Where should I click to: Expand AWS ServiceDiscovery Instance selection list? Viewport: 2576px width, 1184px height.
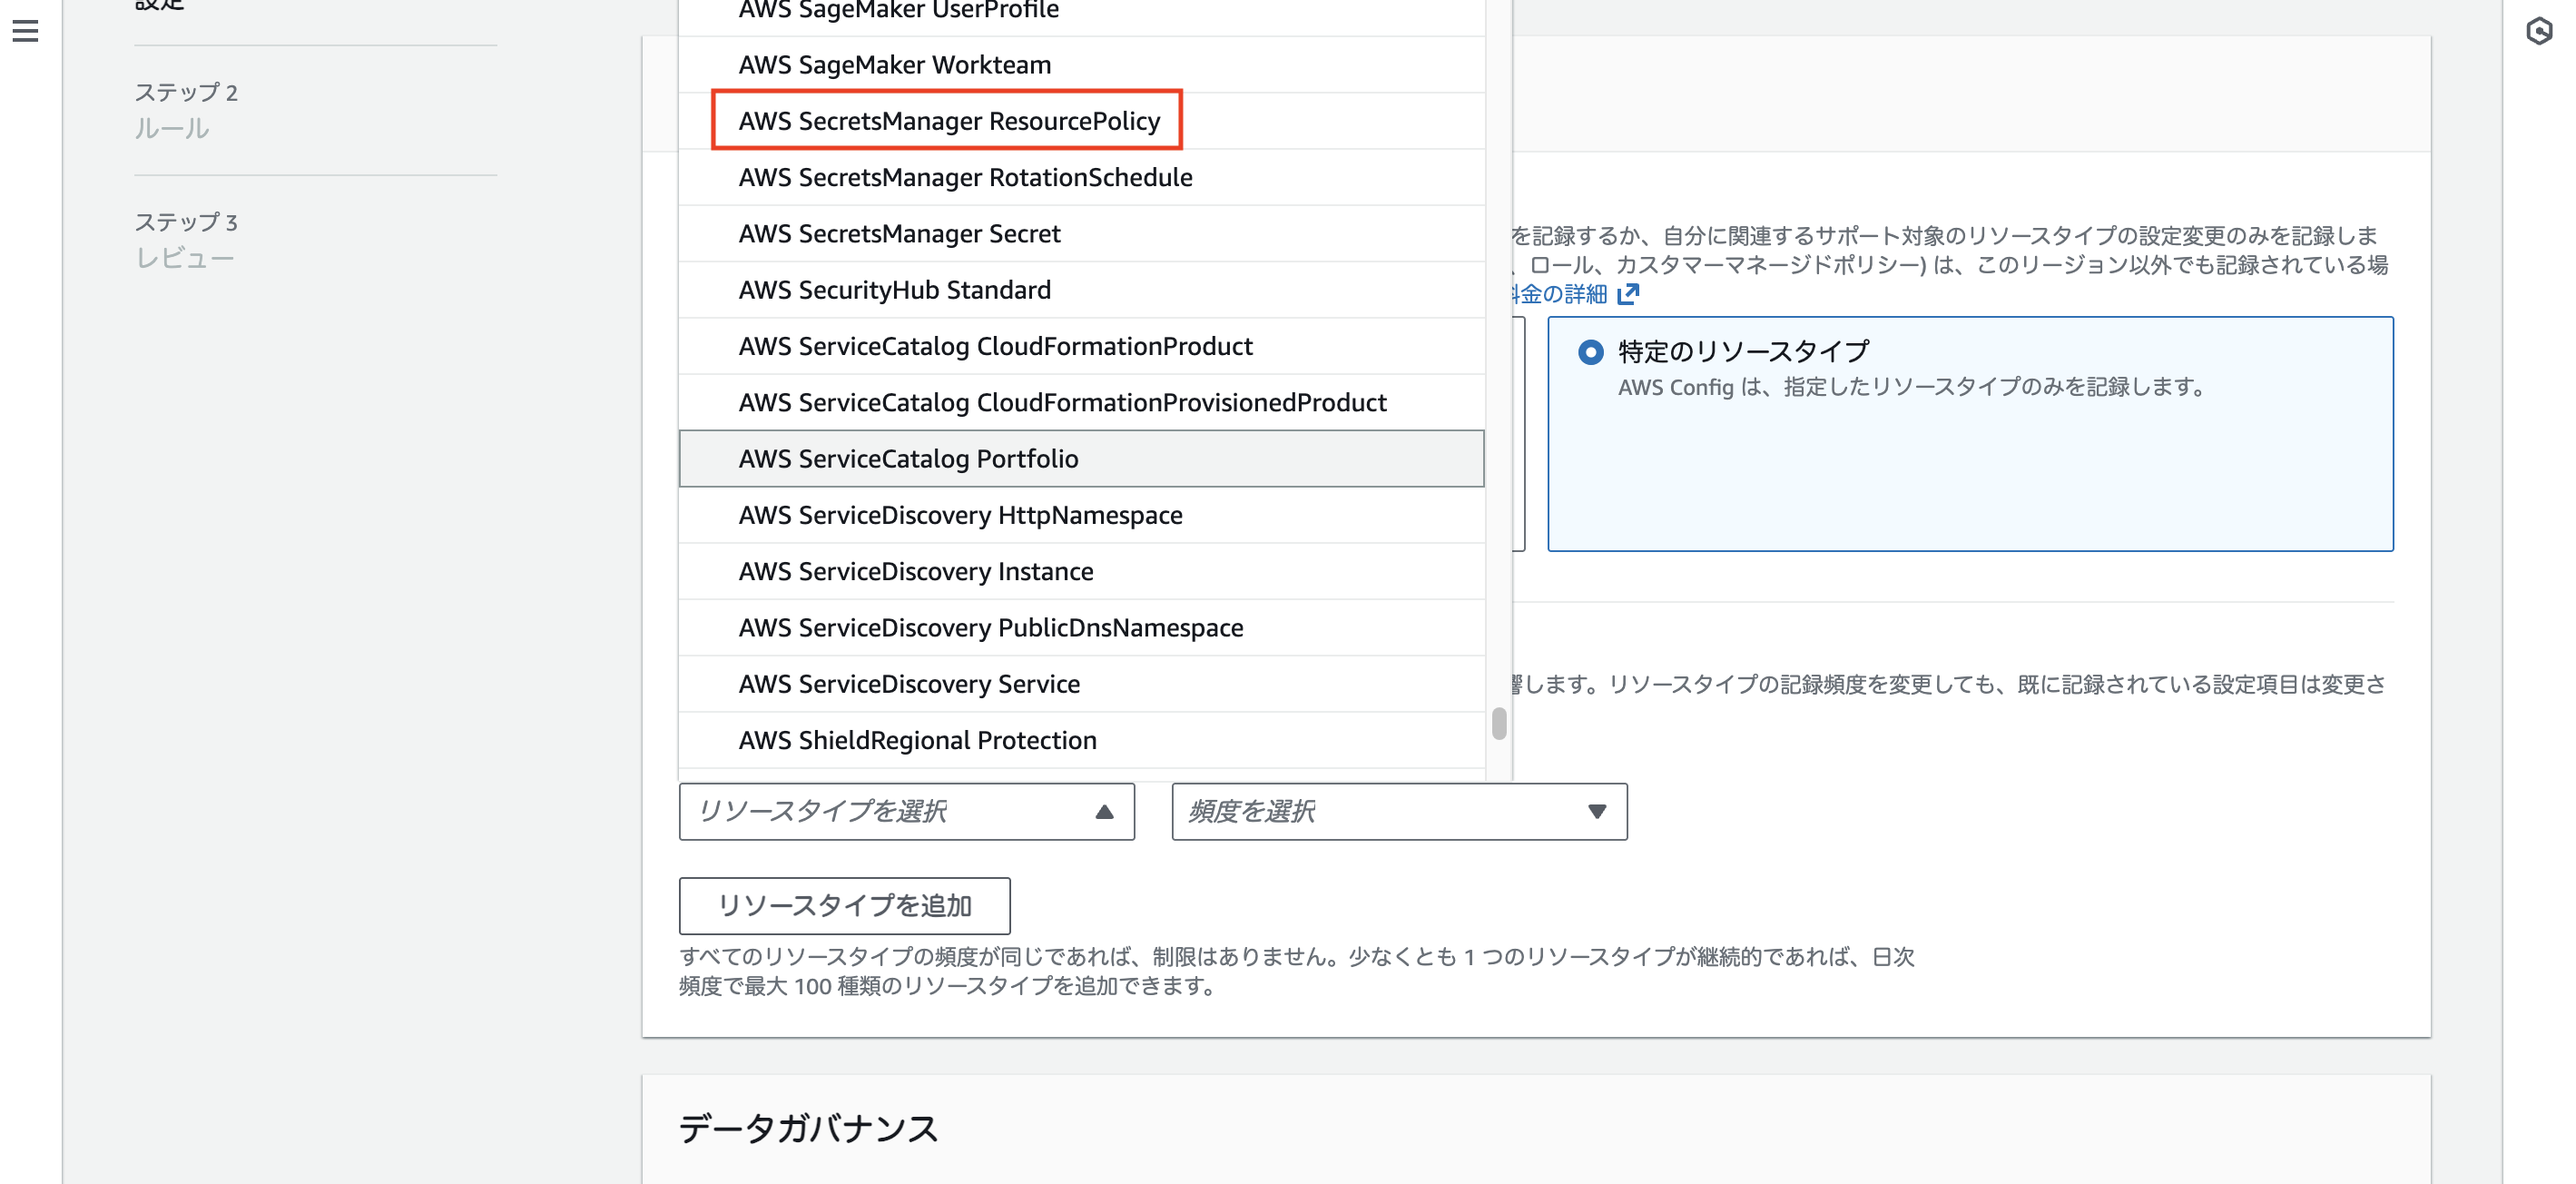(915, 571)
